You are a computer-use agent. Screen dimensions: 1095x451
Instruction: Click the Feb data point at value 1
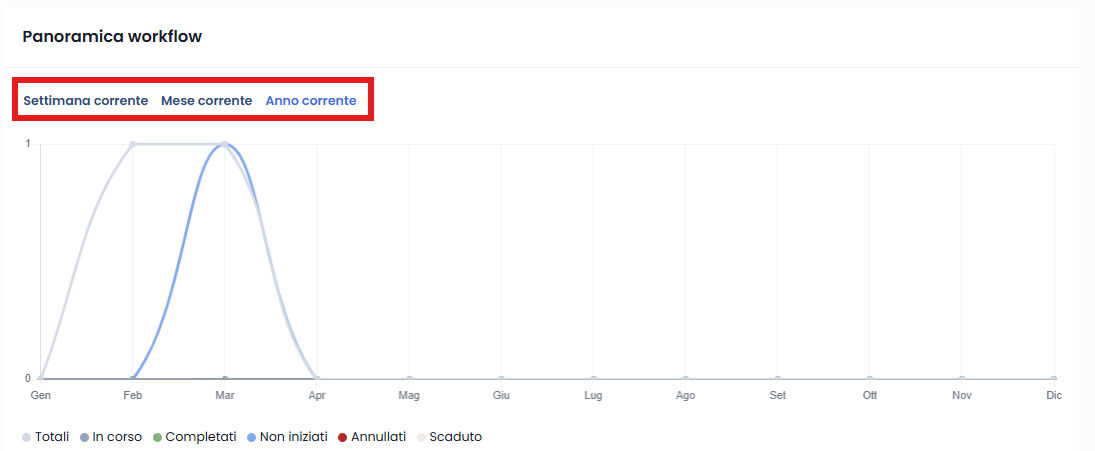pos(133,145)
